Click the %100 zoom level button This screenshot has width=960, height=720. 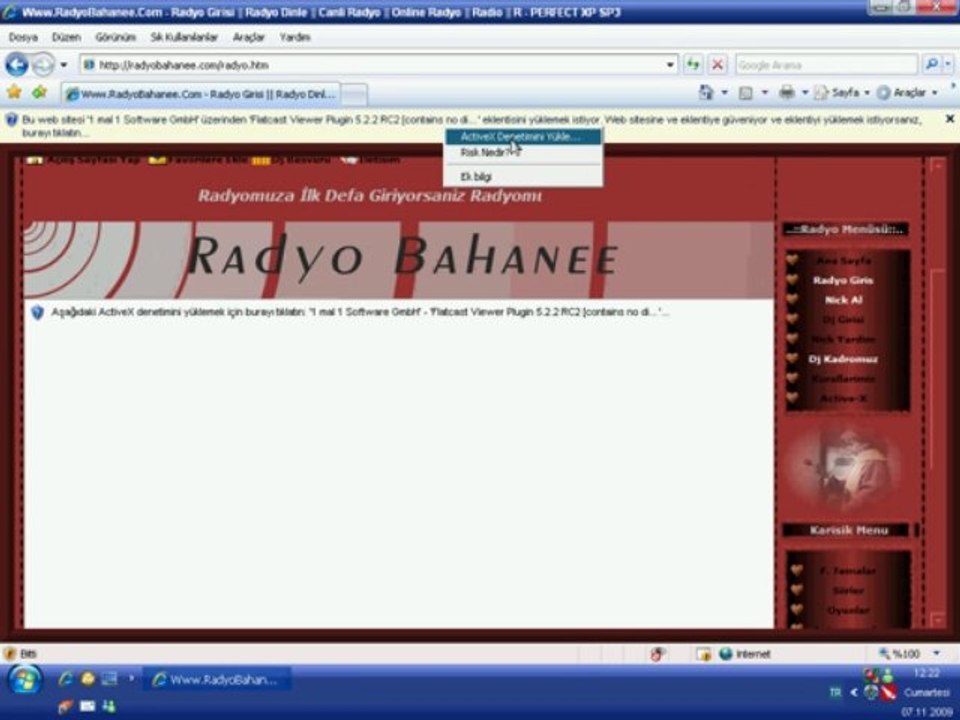click(899, 654)
